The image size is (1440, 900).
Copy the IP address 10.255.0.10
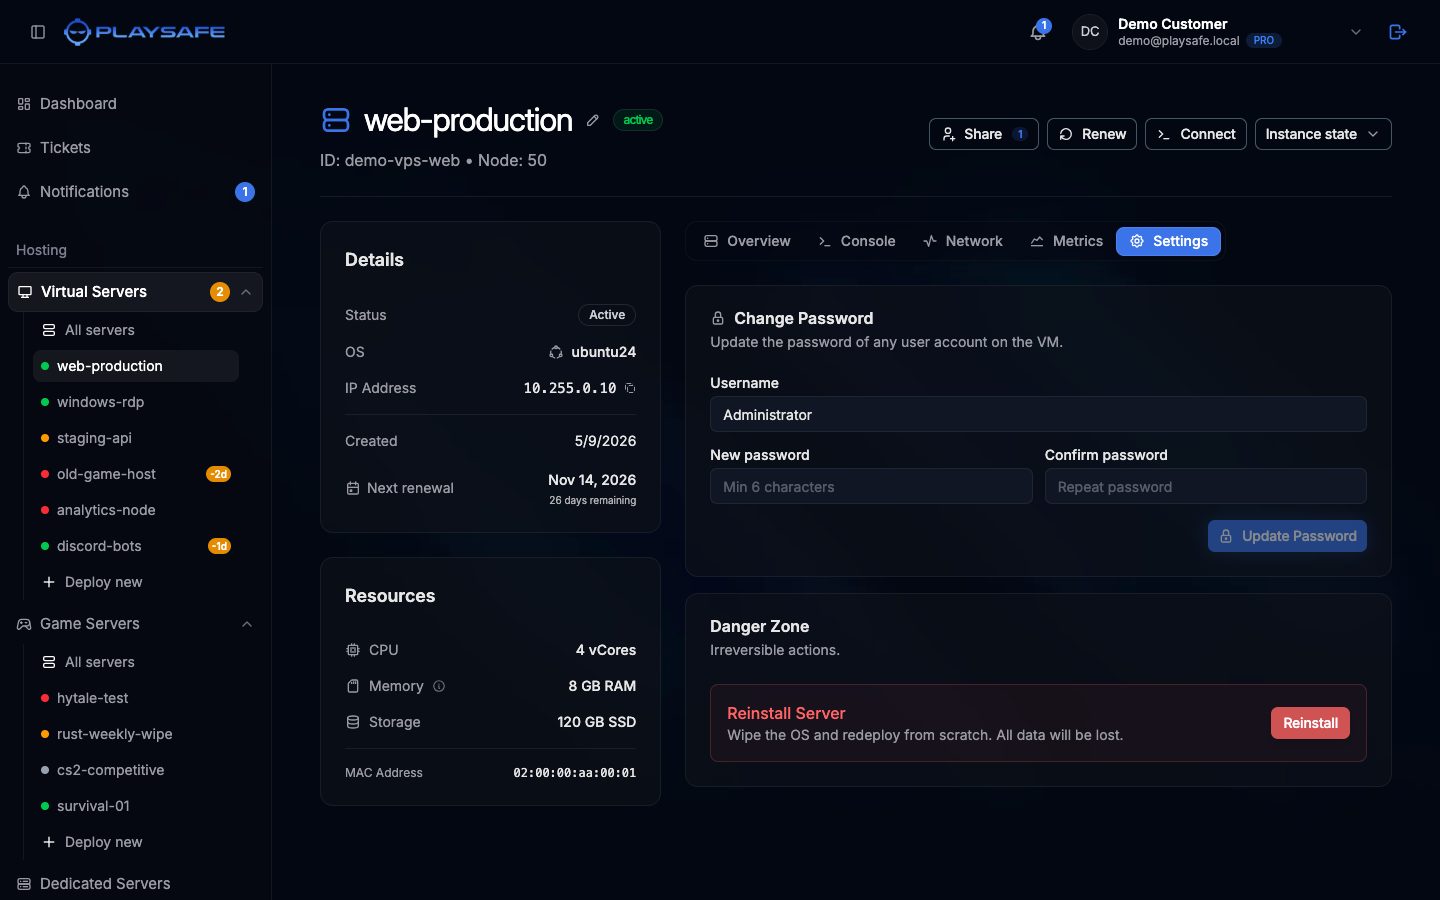click(630, 388)
